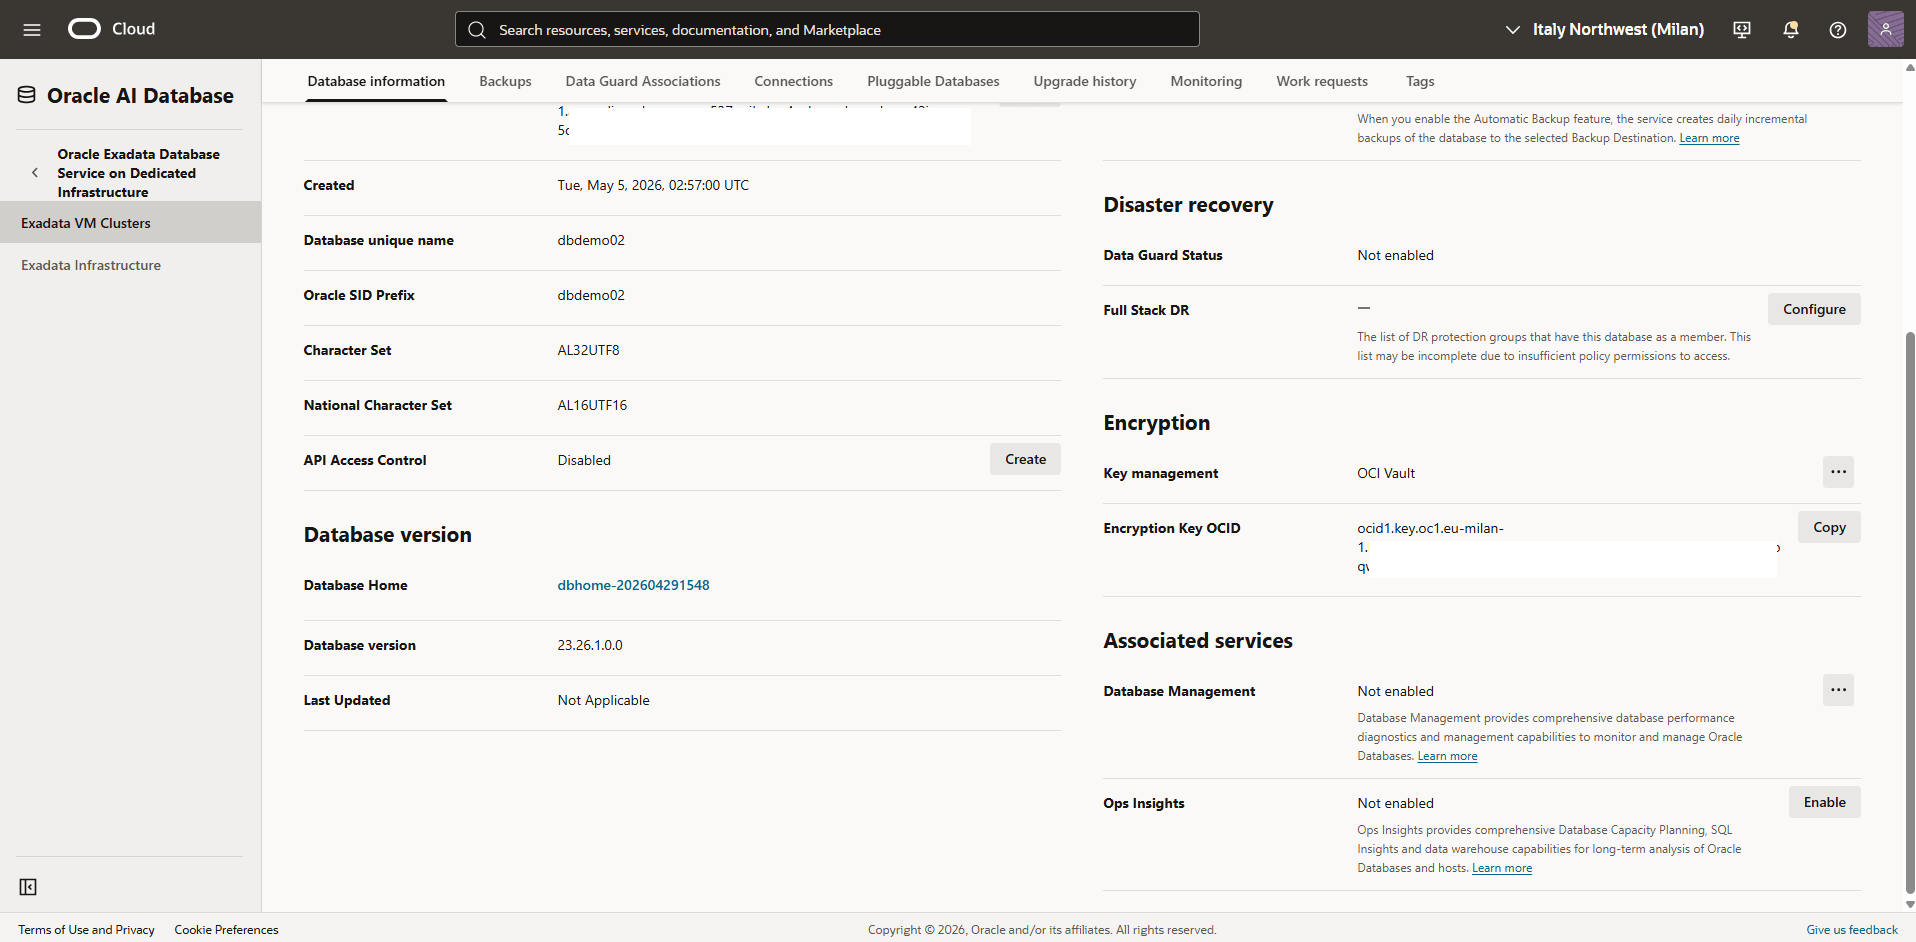The height and width of the screenshot is (942, 1916).
Task: Go back using the sidebar chevron arrow
Action: [x=35, y=173]
